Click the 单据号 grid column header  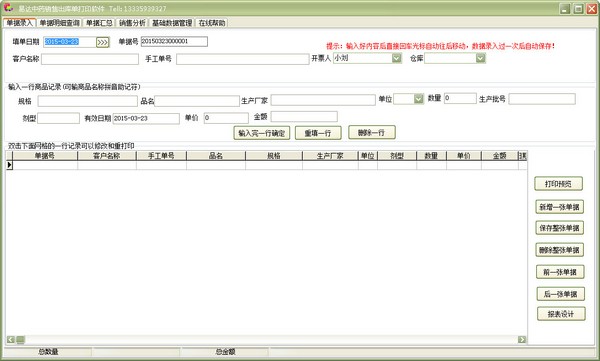point(45,156)
